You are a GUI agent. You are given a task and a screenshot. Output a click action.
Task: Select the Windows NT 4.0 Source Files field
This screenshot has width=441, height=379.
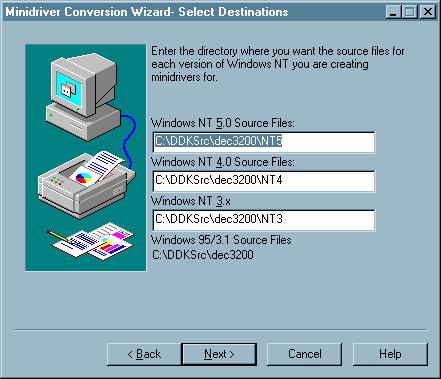point(264,181)
